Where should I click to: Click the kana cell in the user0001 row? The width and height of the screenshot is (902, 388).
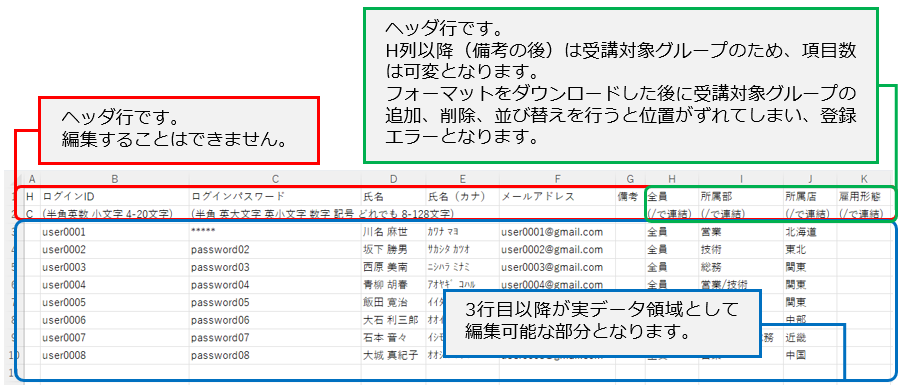pos(462,232)
